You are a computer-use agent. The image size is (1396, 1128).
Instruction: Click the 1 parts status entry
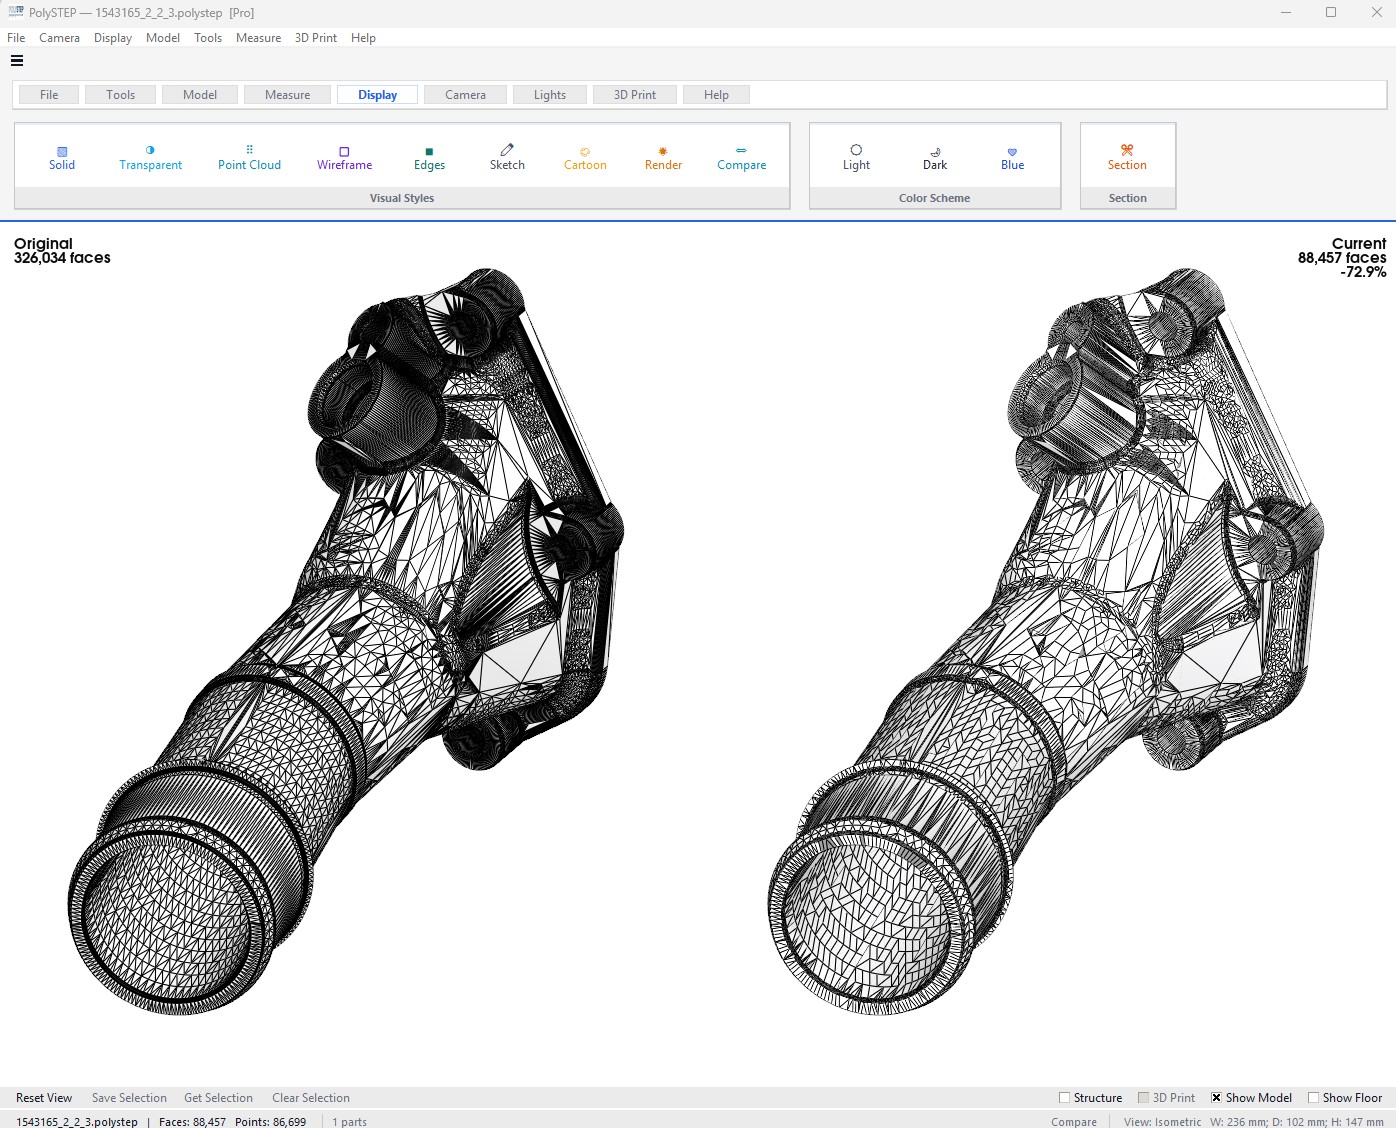pos(350,1122)
